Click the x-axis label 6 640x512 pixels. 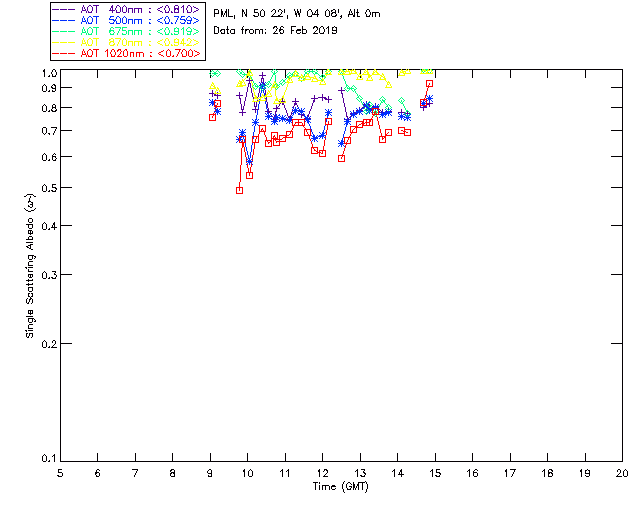pos(98,474)
